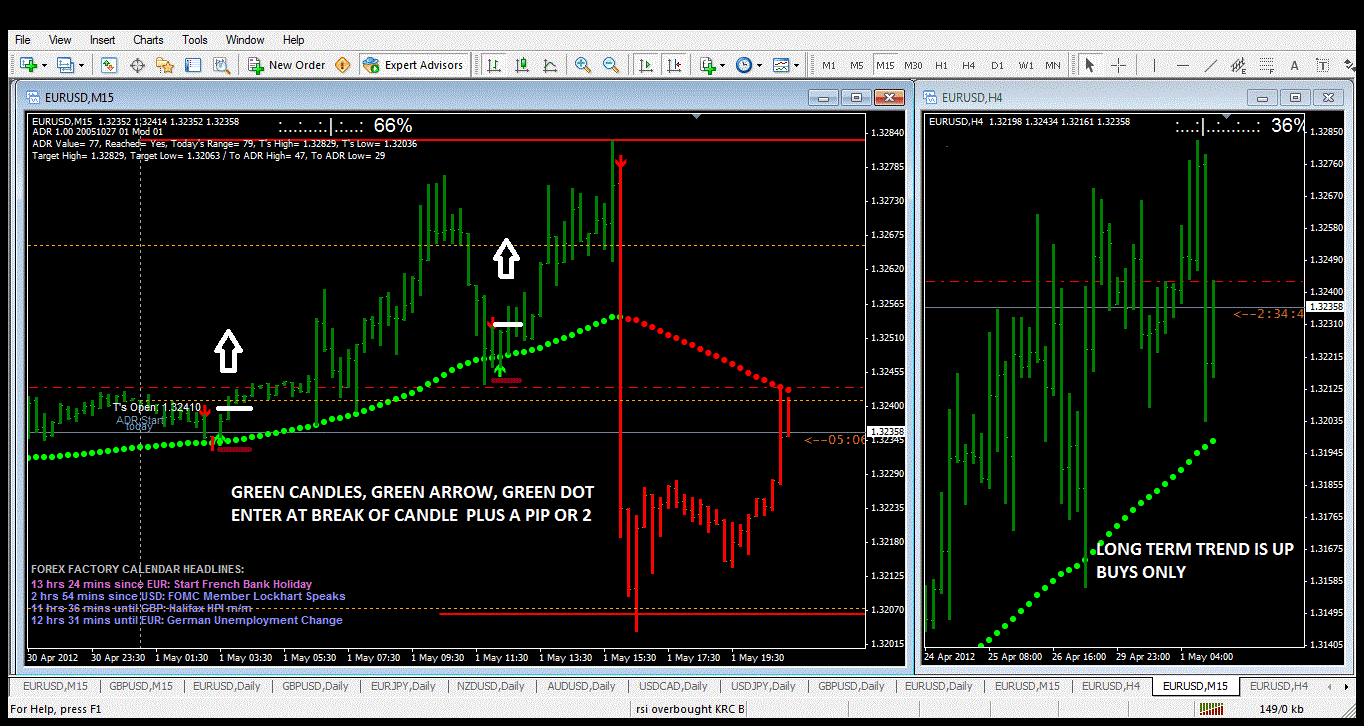Toggle Chart Shift mode
This screenshot has width=1364, height=726.
(x=674, y=65)
